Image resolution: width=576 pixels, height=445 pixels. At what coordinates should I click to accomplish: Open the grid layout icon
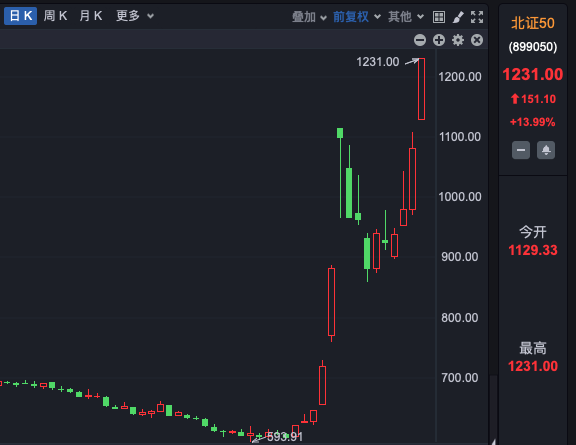click(x=439, y=17)
